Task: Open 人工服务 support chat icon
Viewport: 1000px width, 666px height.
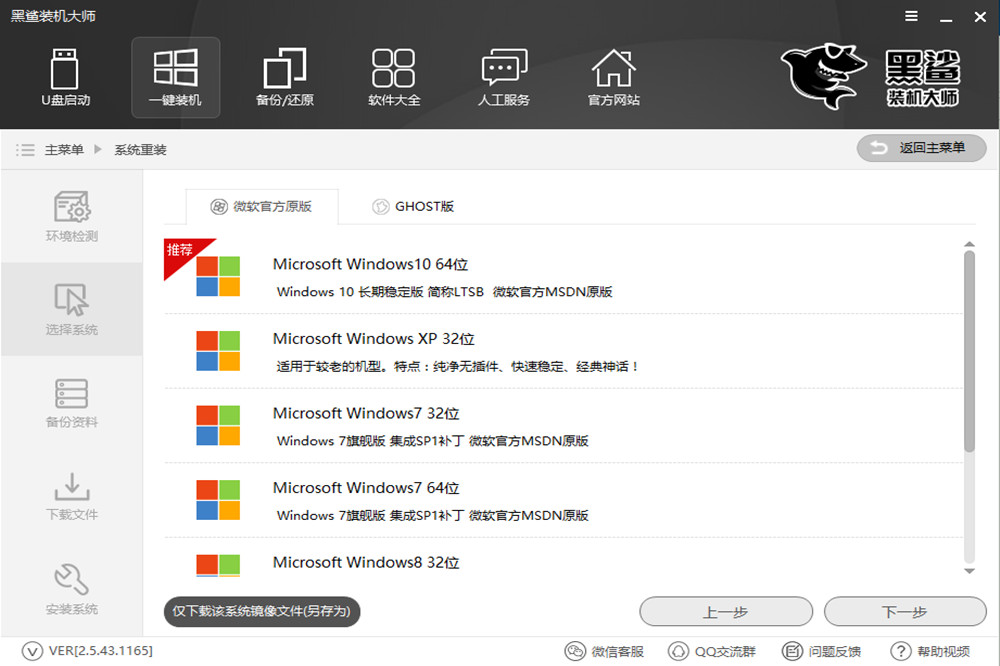Action: 504,77
